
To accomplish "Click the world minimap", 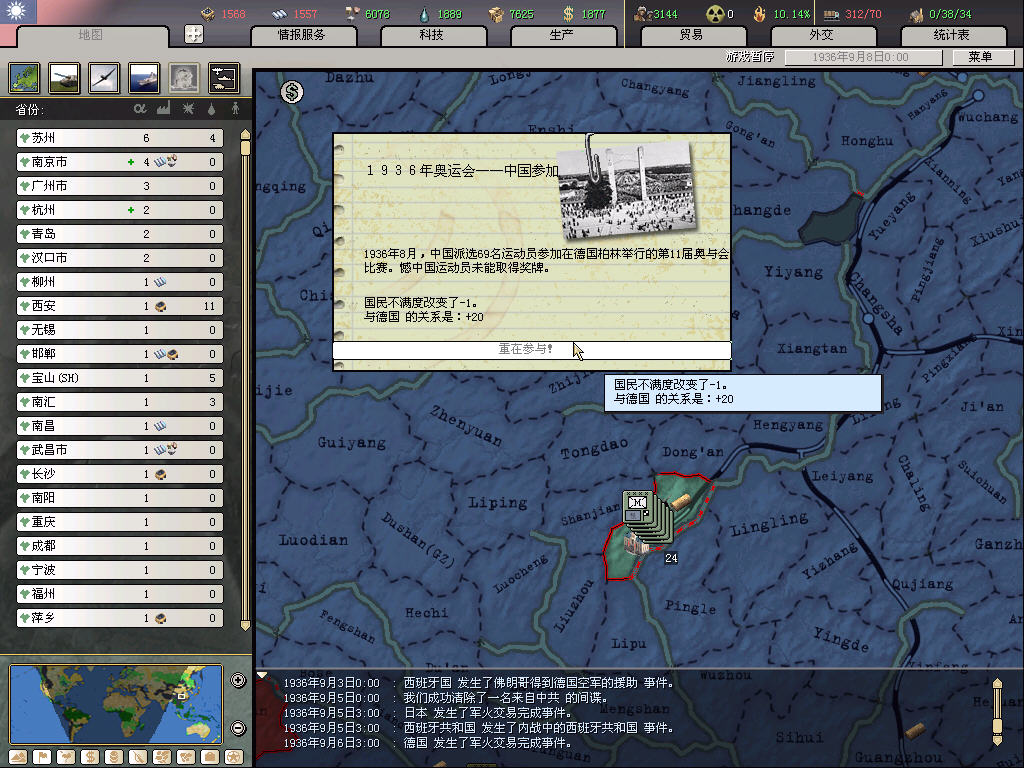I will tap(116, 704).
